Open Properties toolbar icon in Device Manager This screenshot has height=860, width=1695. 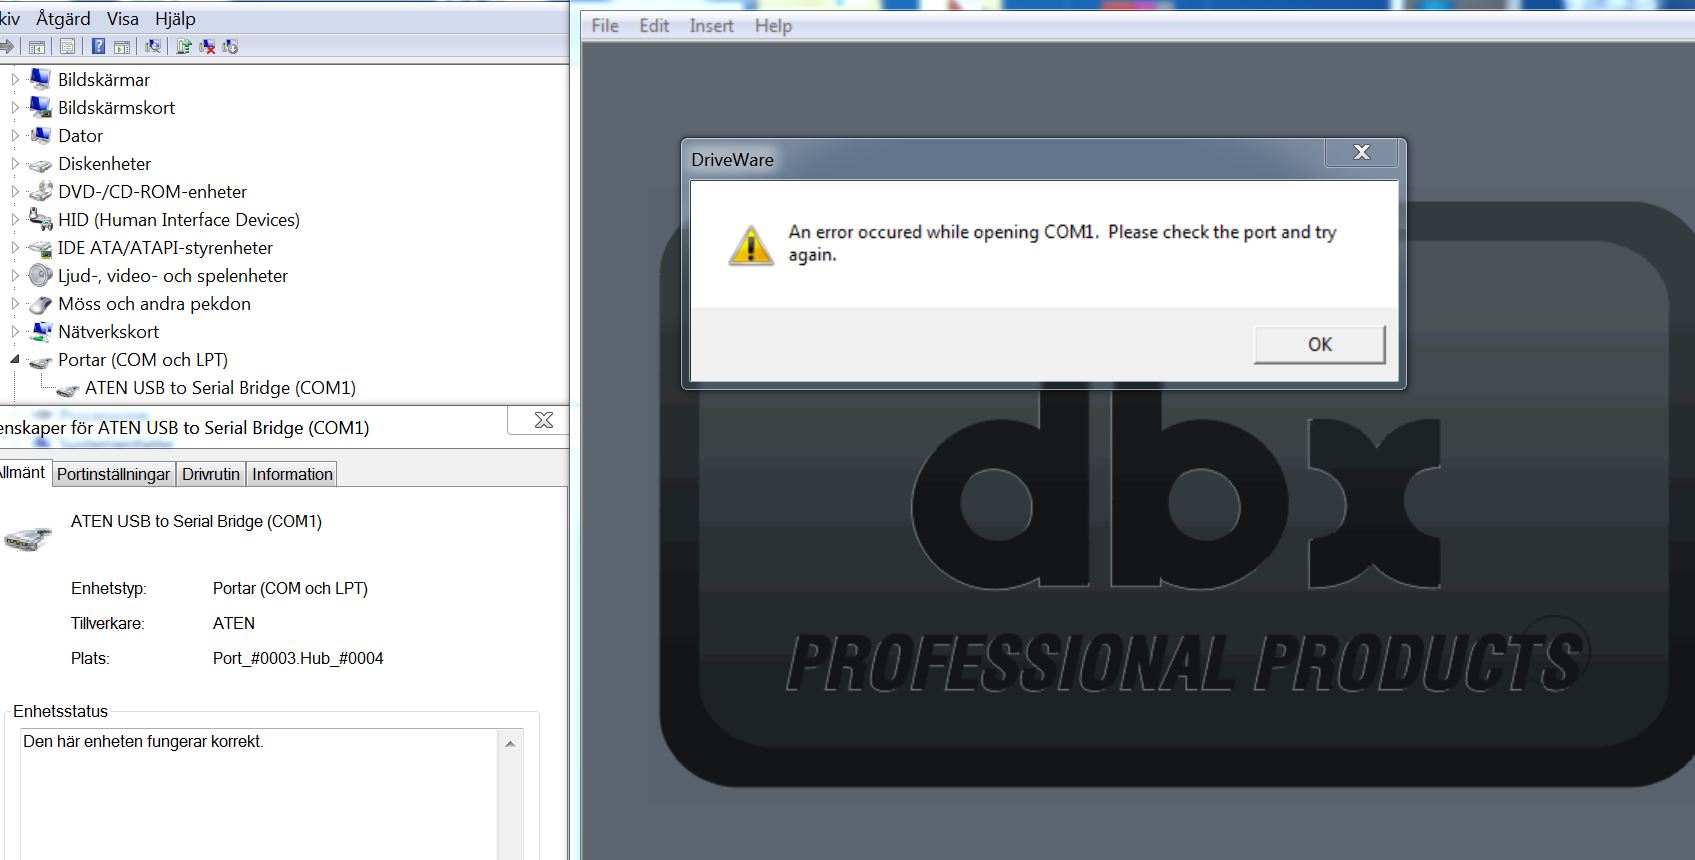pyautogui.click(x=67, y=46)
